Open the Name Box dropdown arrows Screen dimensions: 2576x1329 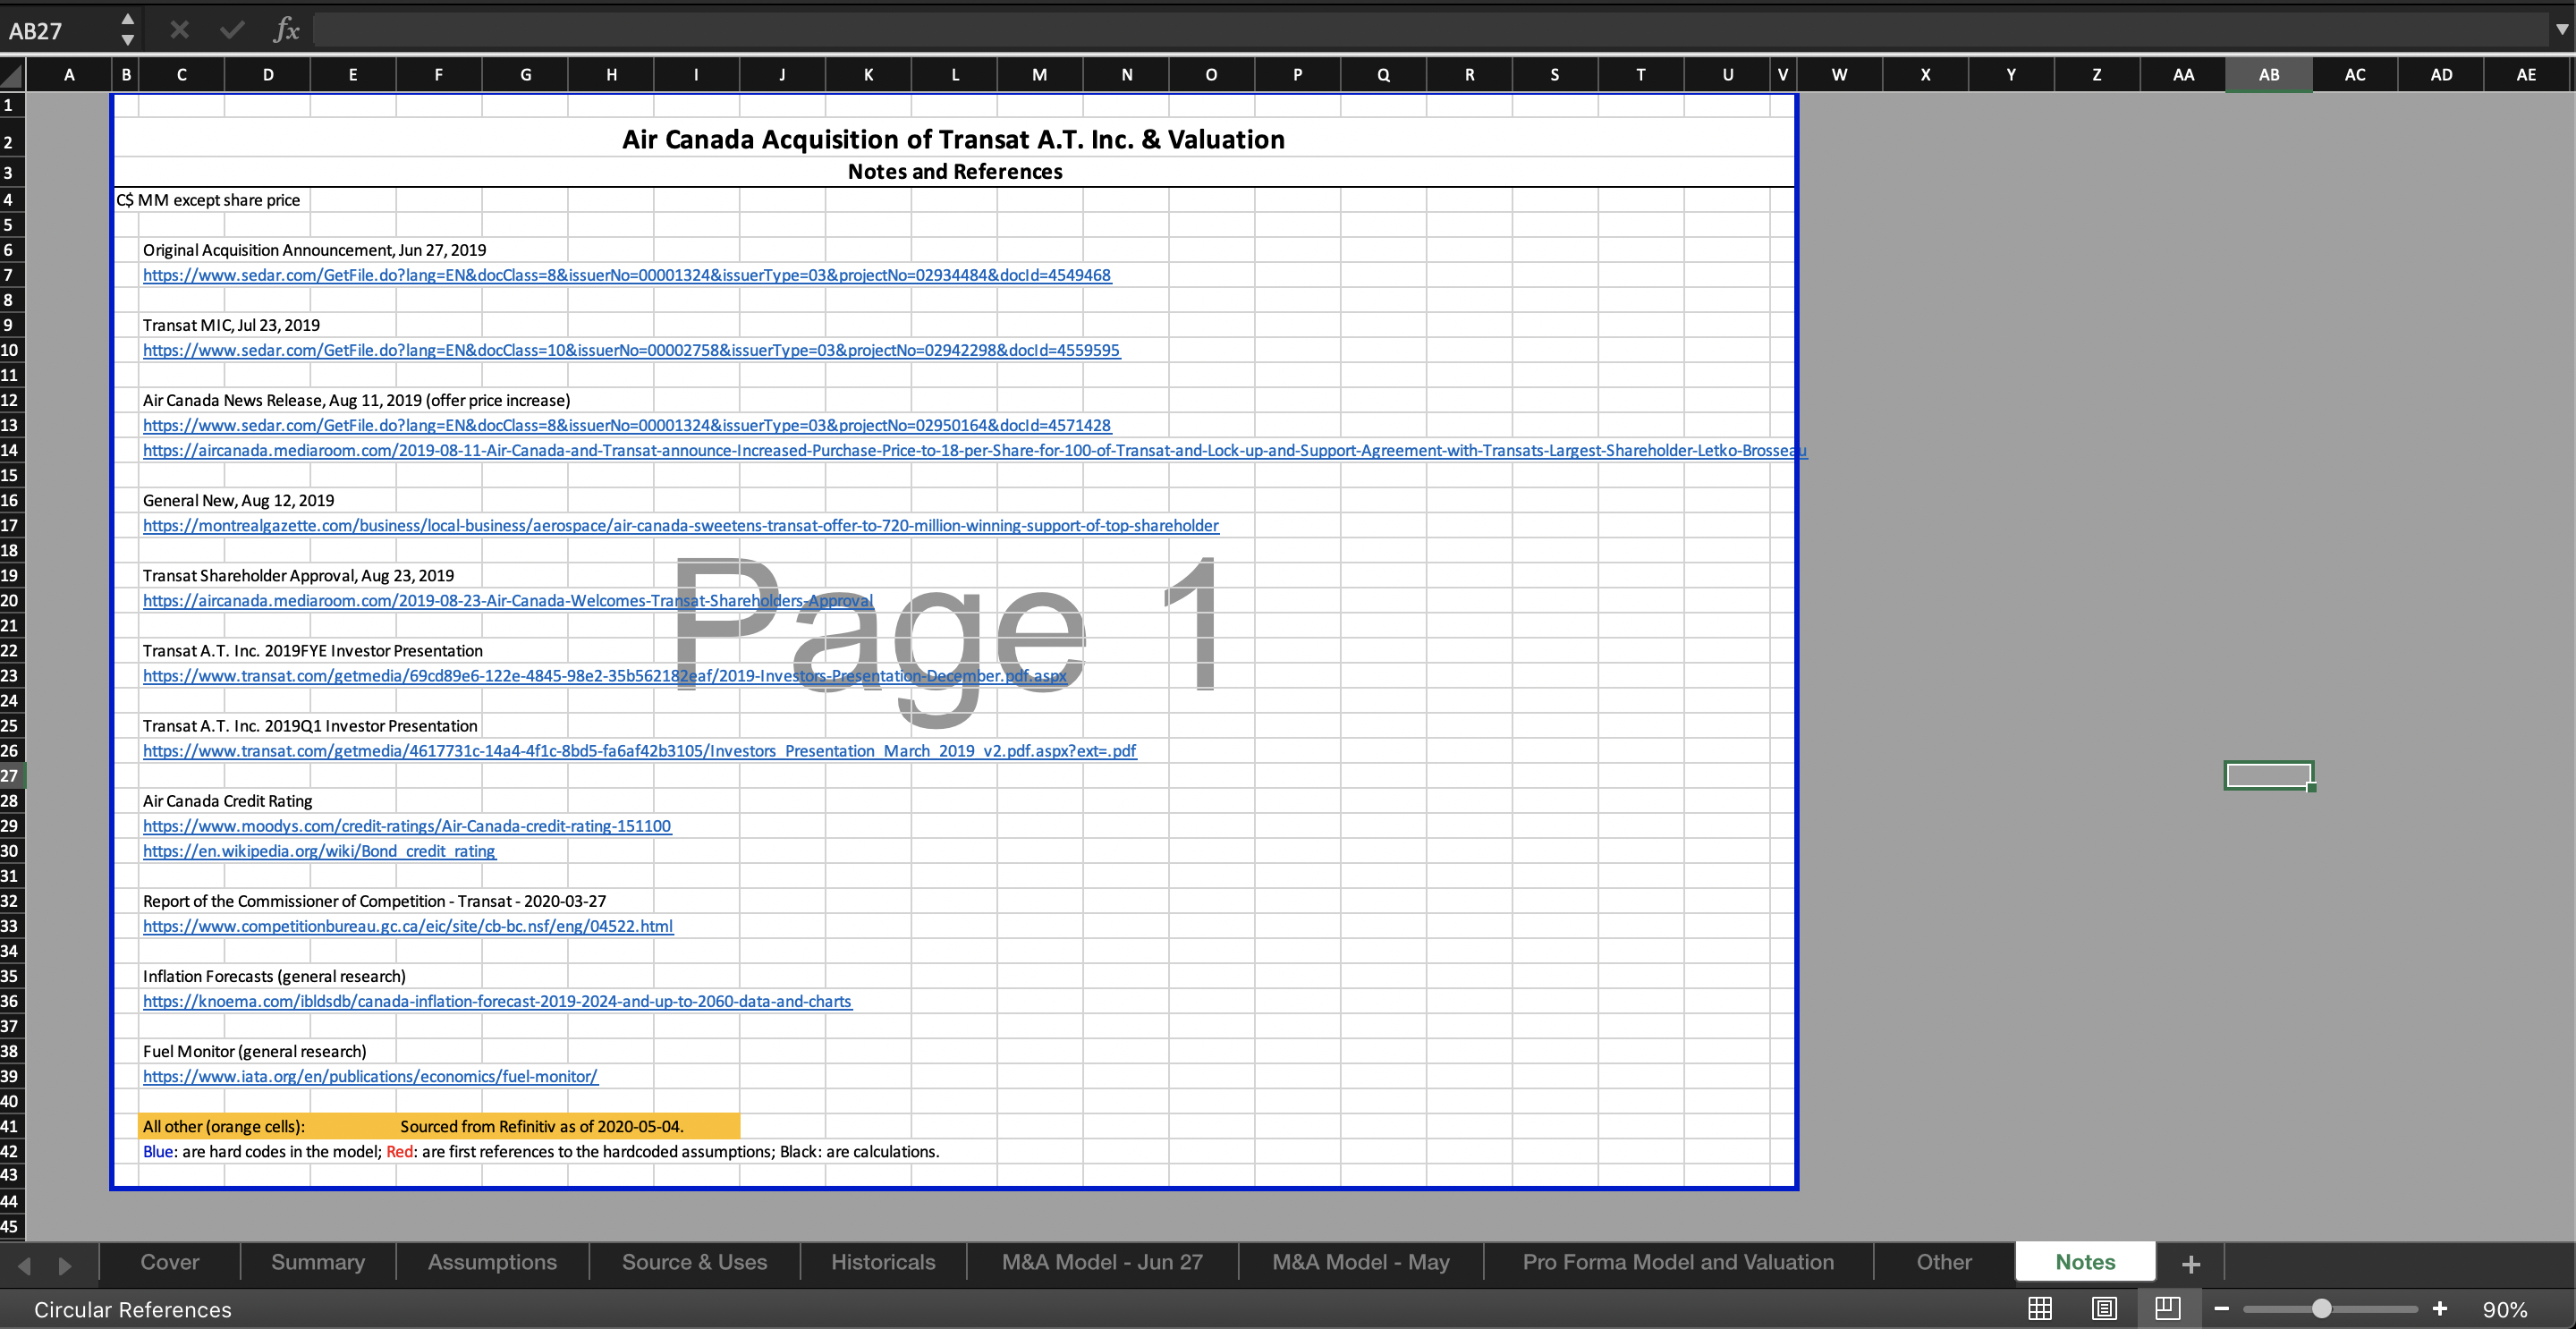[x=127, y=30]
